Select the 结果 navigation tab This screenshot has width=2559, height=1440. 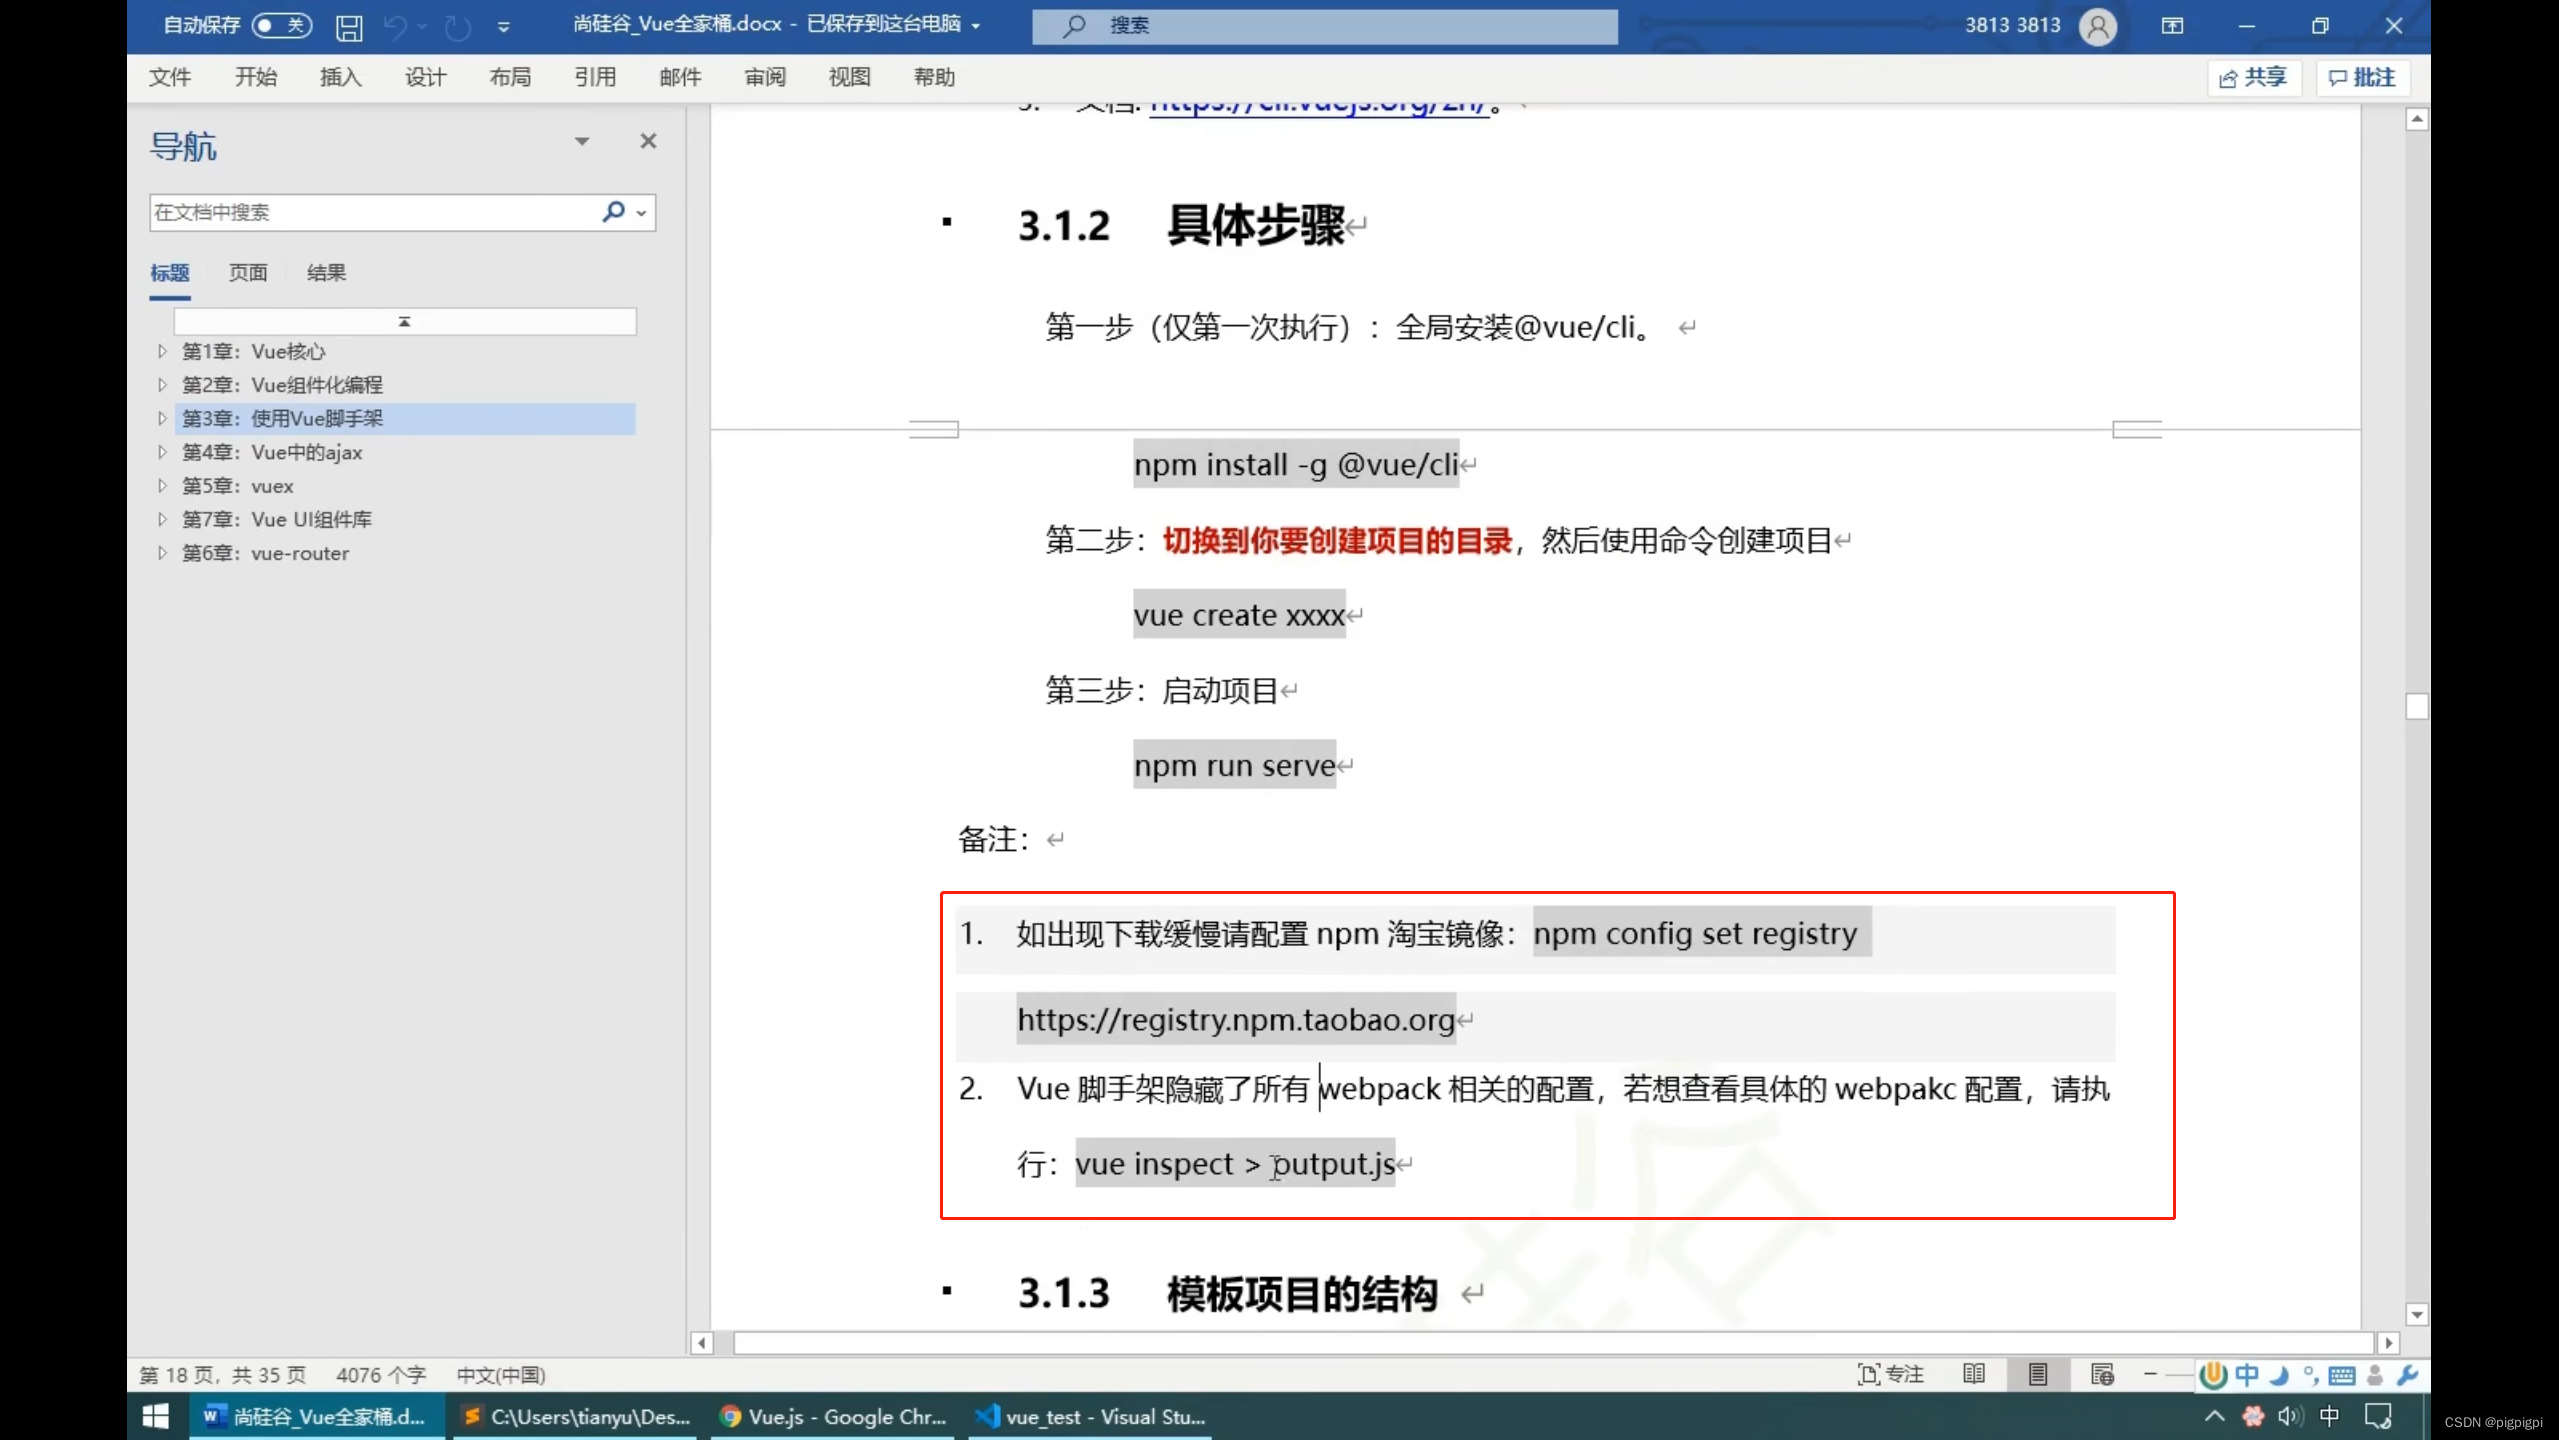(x=326, y=272)
